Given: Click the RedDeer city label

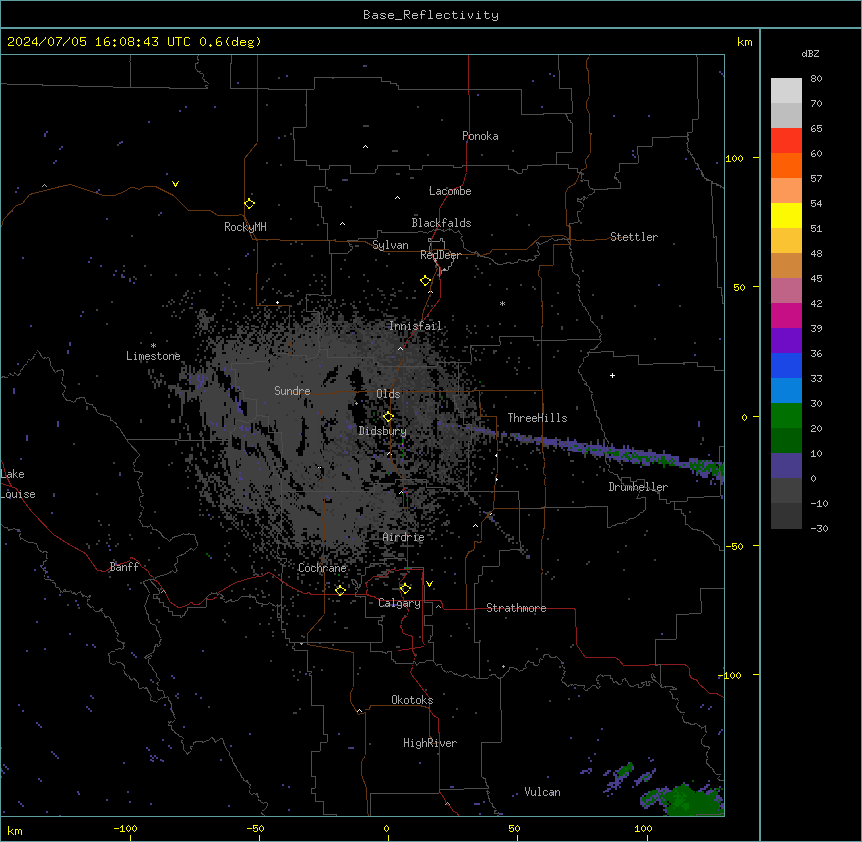Looking at the screenshot, I should coord(440,255).
